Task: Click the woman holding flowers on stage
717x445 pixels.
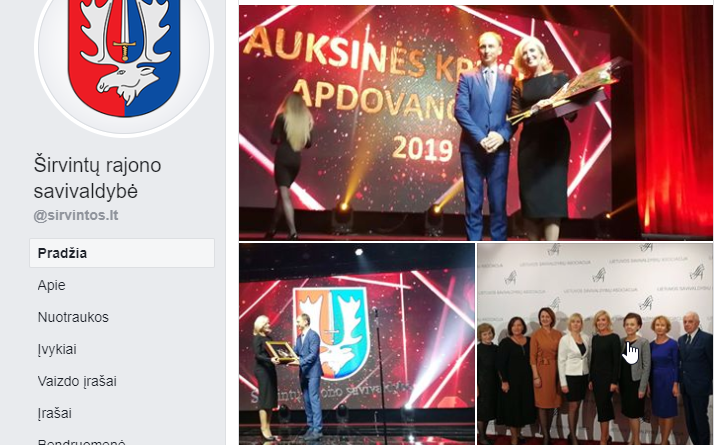Action: pyautogui.click(x=542, y=133)
